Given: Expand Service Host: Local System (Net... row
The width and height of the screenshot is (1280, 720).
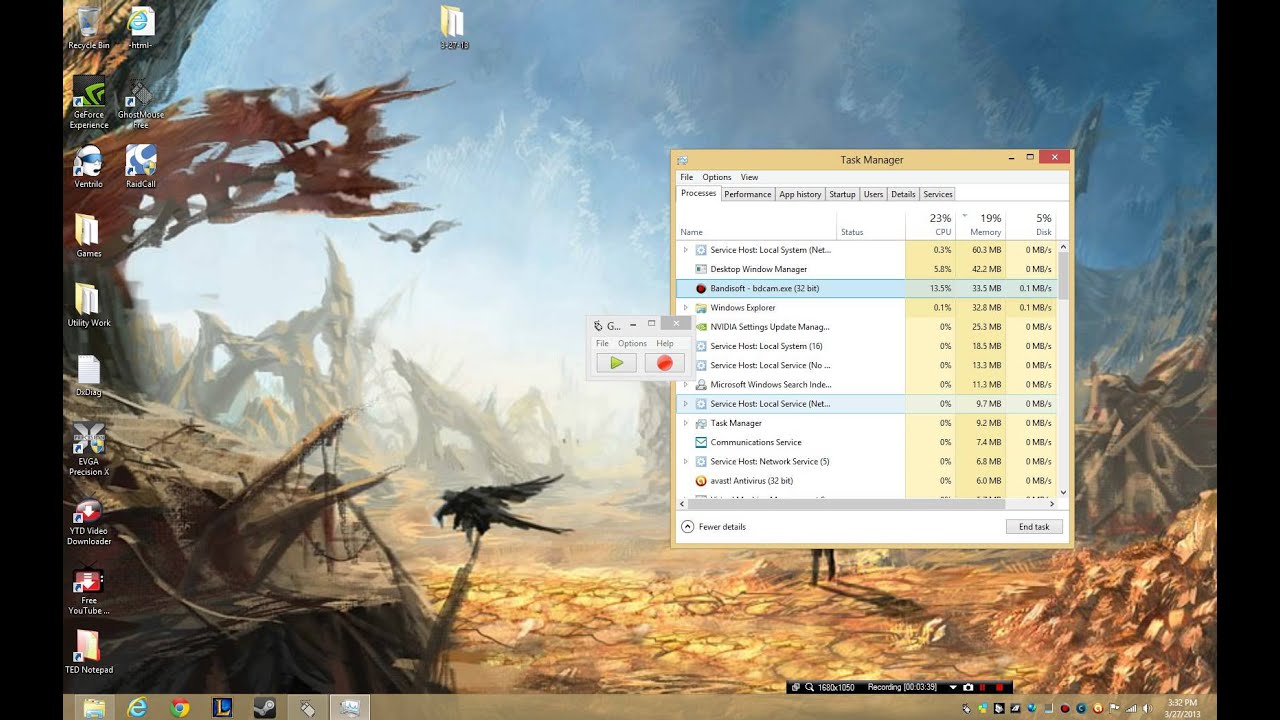Looking at the screenshot, I should 685,250.
